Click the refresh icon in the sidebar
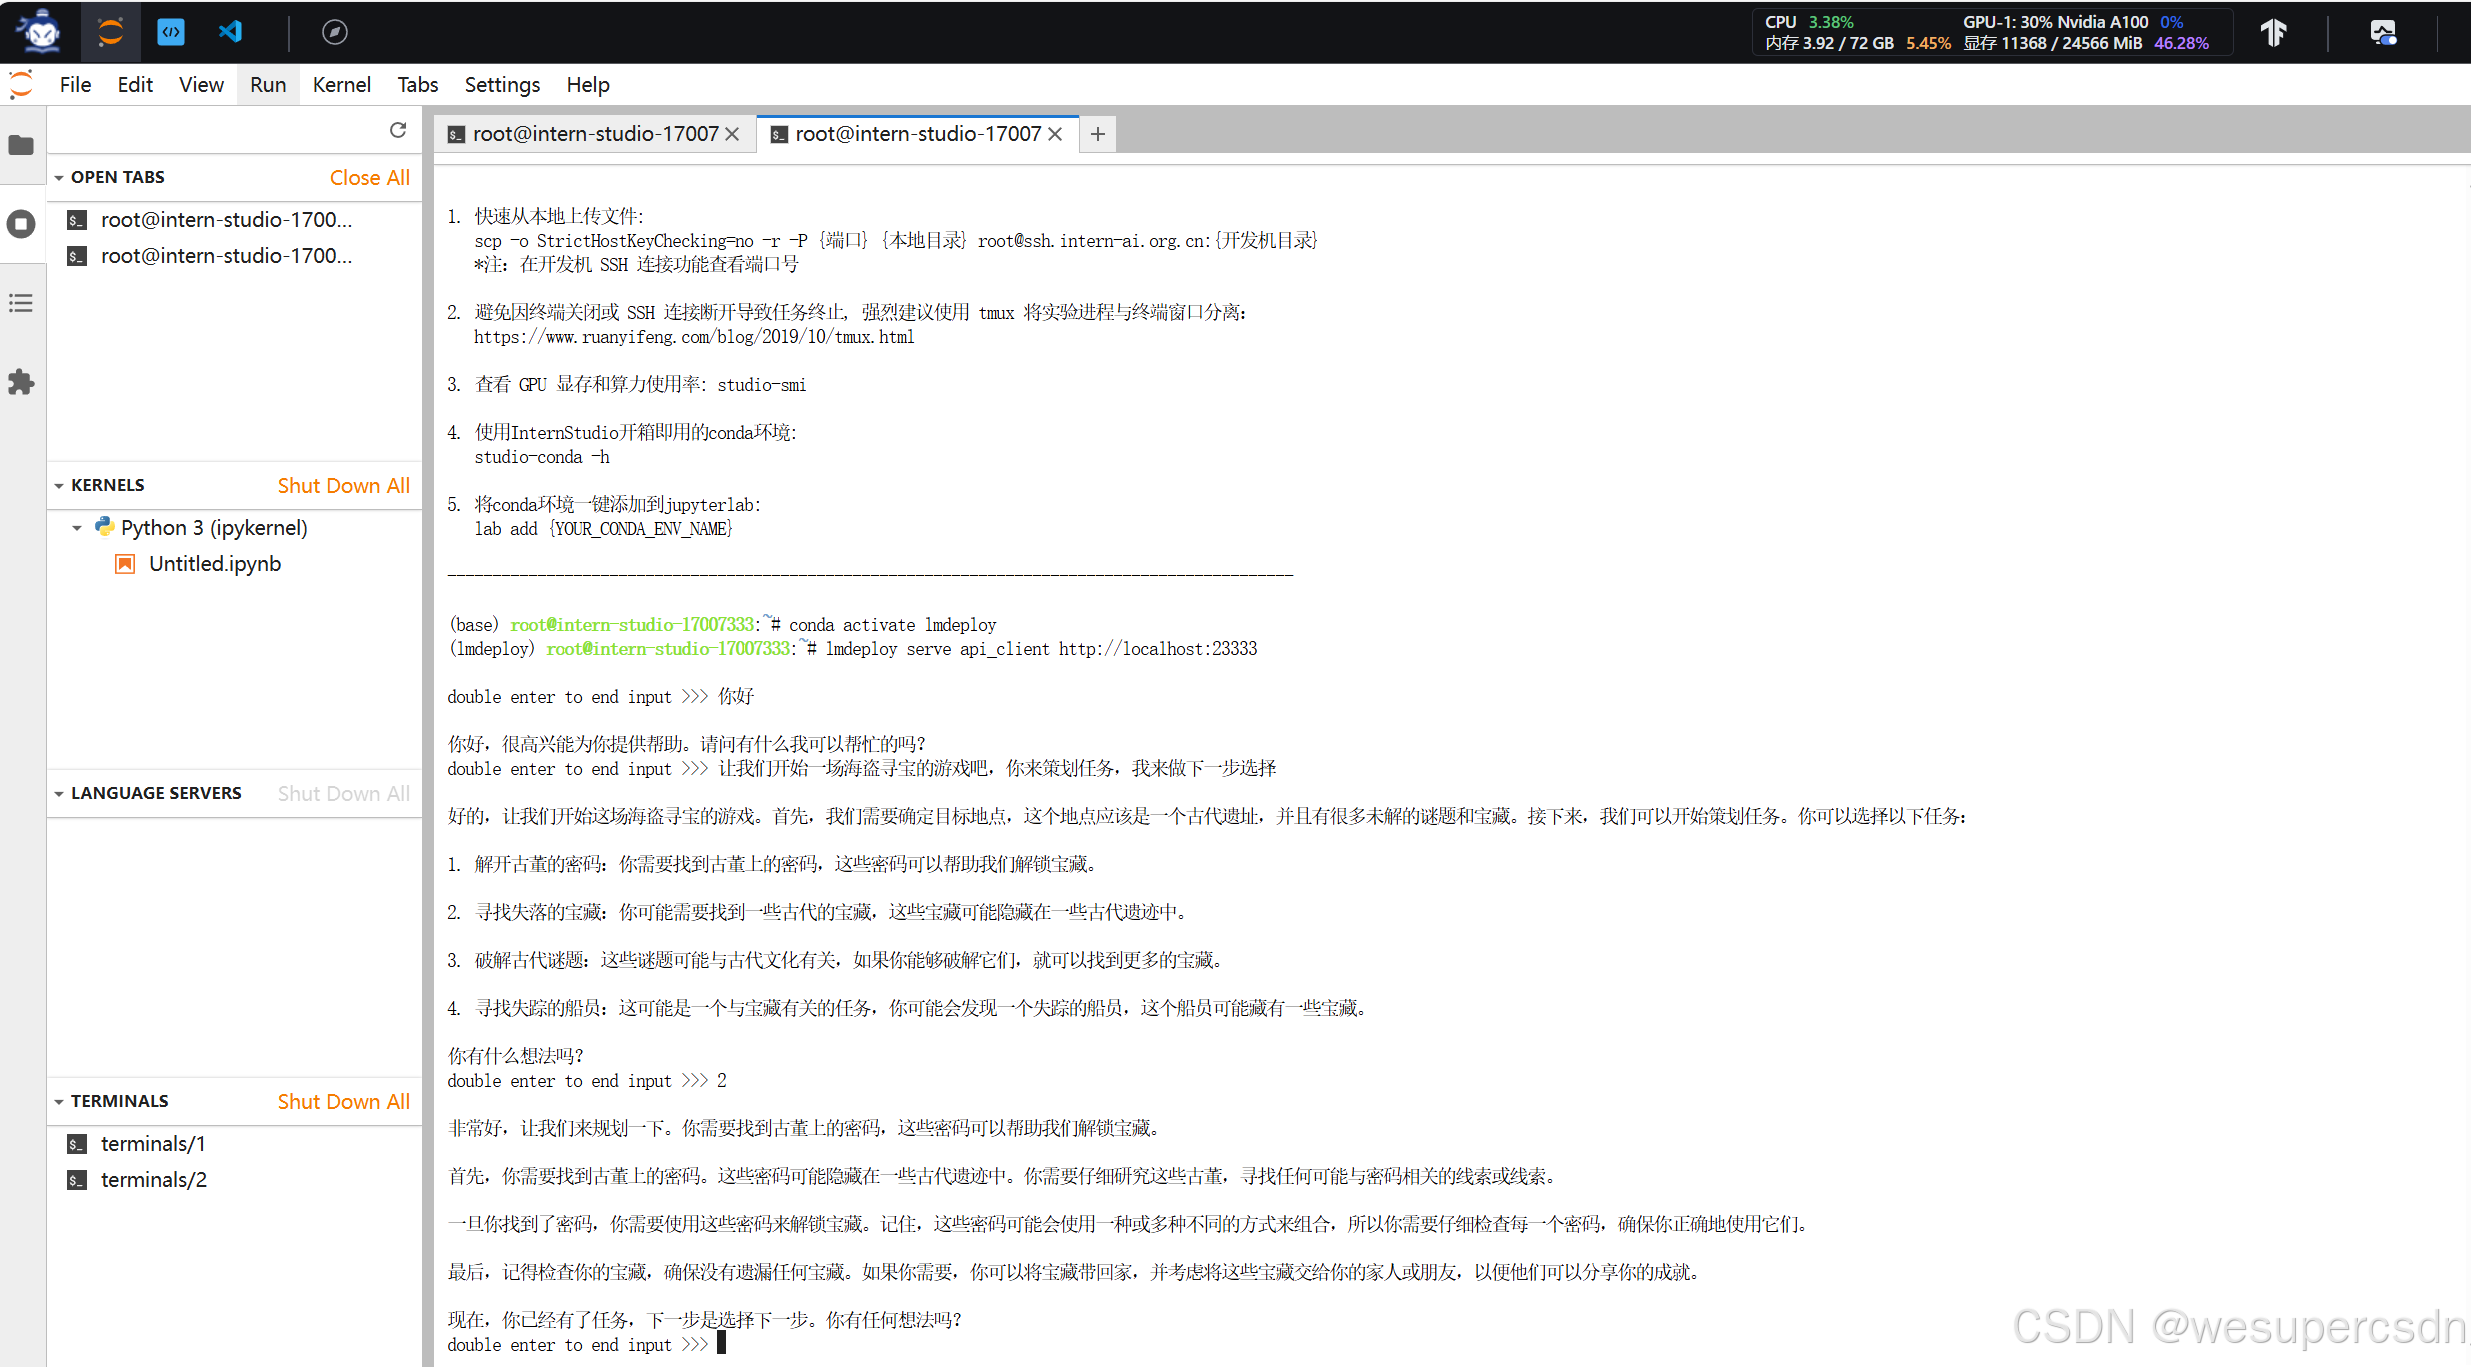 click(x=398, y=130)
